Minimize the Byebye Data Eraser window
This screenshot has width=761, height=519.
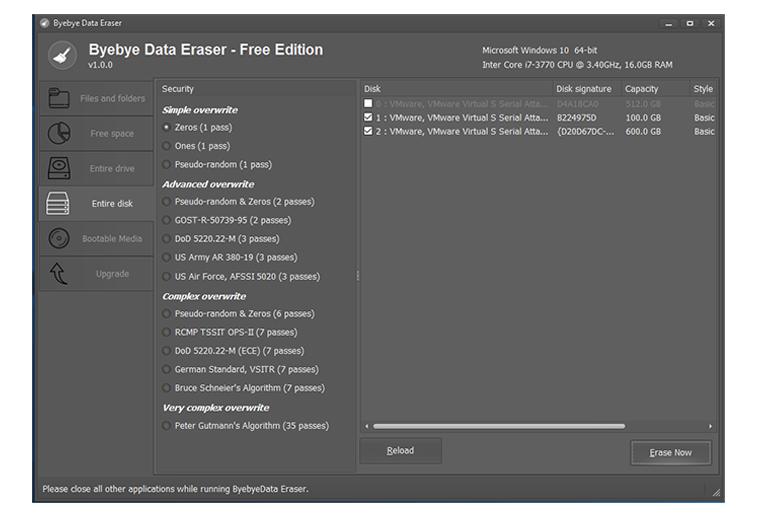[669, 23]
